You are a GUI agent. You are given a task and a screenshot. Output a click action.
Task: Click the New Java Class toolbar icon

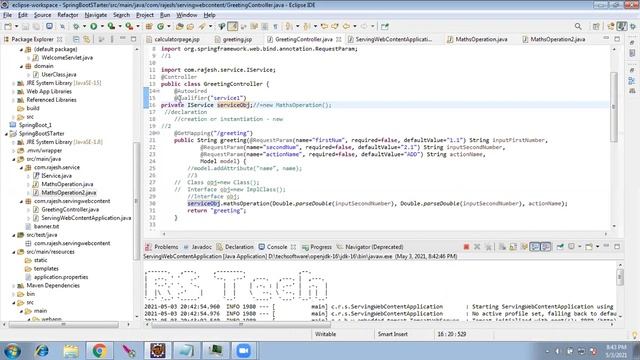click(x=160, y=27)
